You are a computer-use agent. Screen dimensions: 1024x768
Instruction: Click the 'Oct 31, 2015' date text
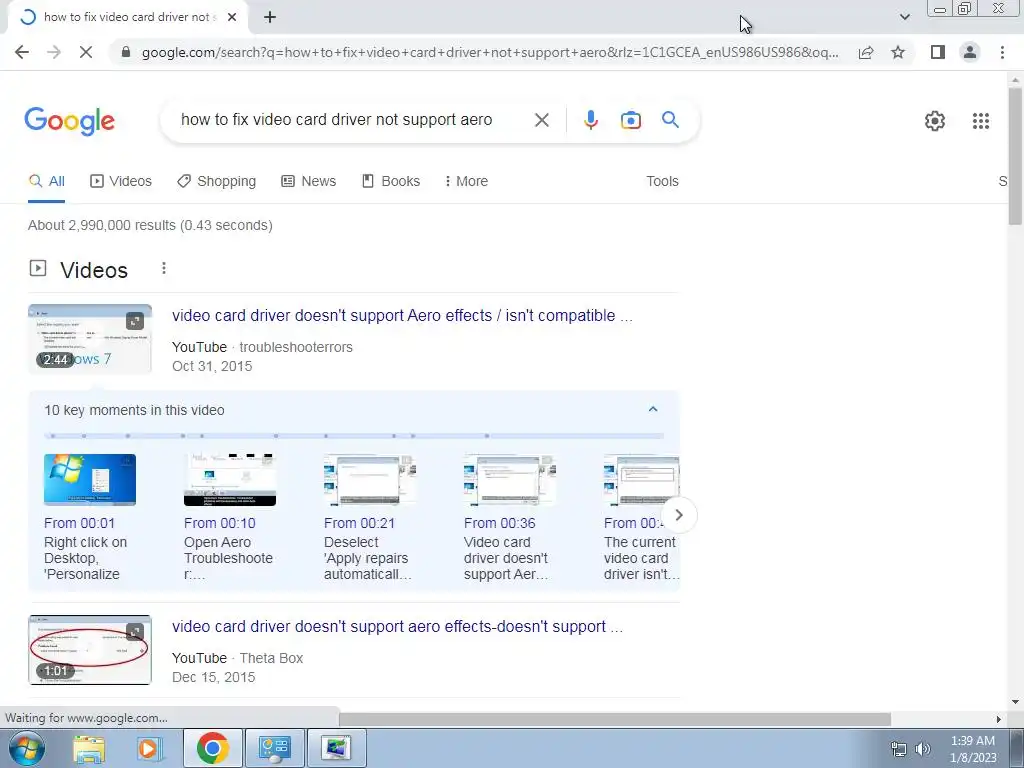(212, 366)
